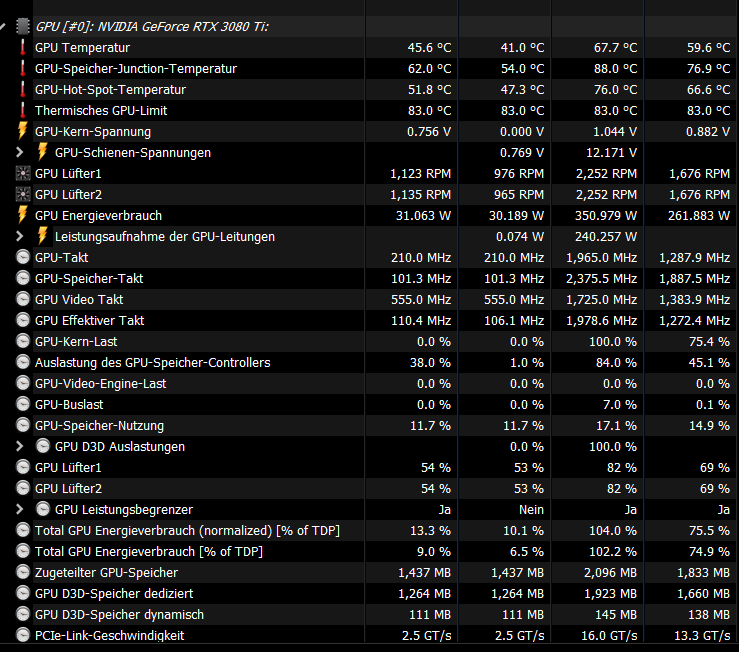Click gauge icon of PCIe-Link-Geschwindigkeit
This screenshot has width=739, height=652.
tap(23, 635)
